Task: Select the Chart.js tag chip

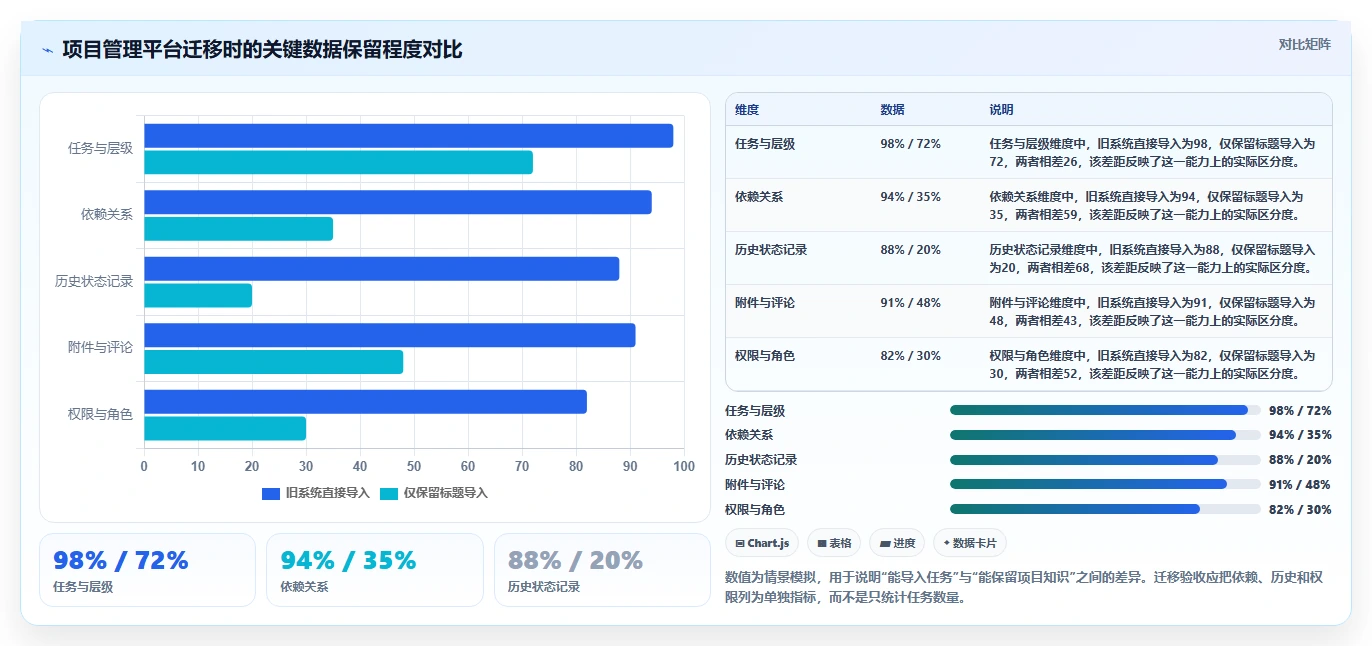Action: [x=762, y=543]
